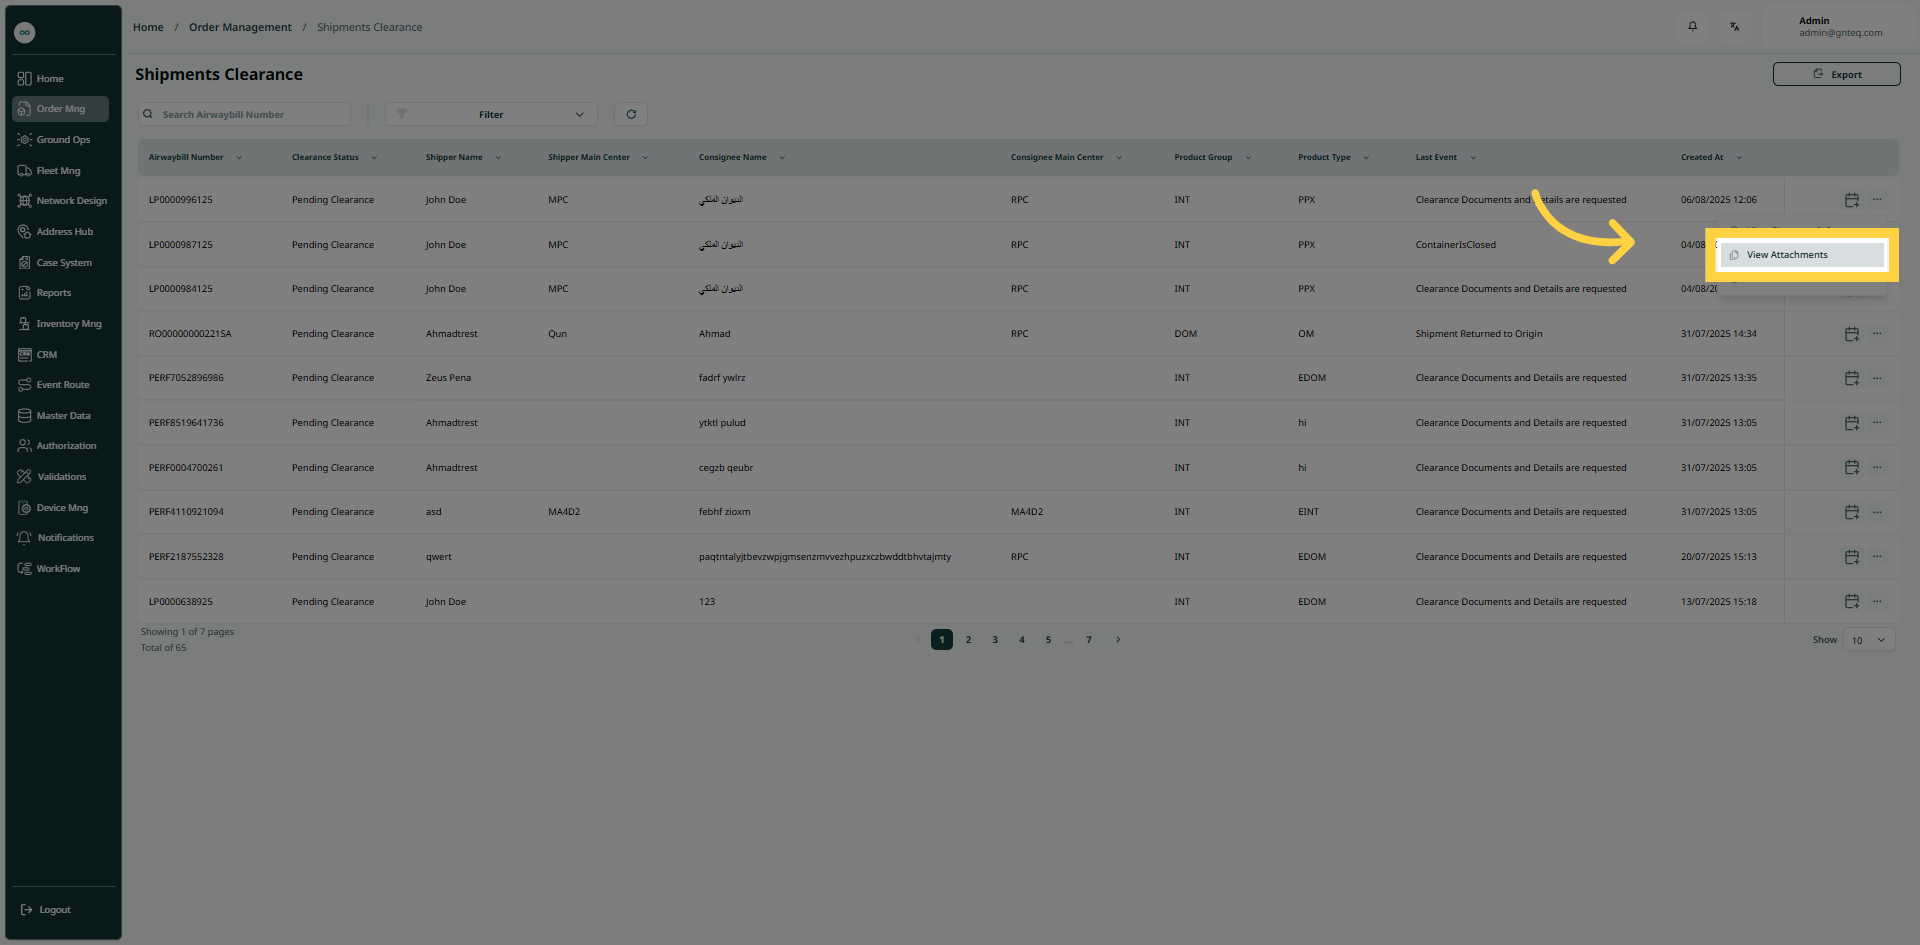Open Ground Ops in the sidebar
The width and height of the screenshot is (1920, 945).
[60, 140]
